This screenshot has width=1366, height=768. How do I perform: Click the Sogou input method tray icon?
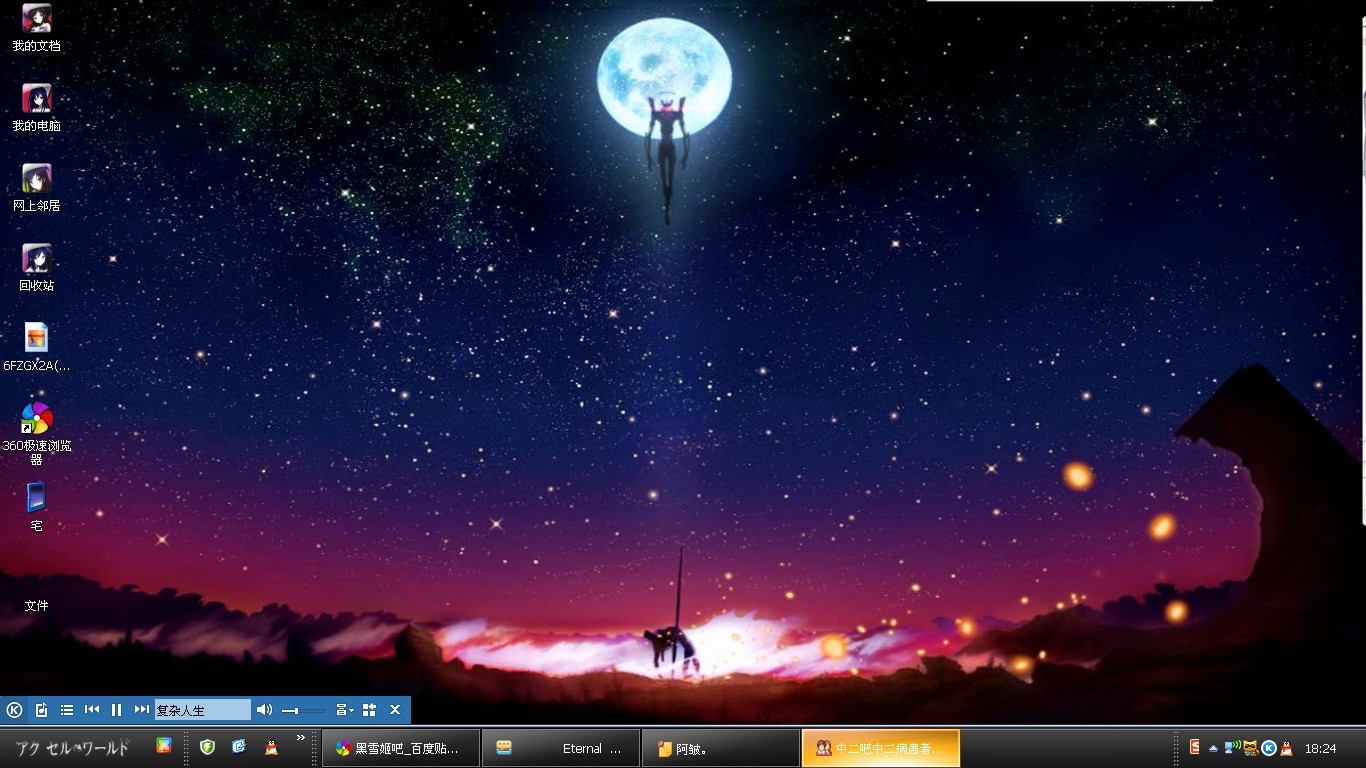pyautogui.click(x=1194, y=747)
